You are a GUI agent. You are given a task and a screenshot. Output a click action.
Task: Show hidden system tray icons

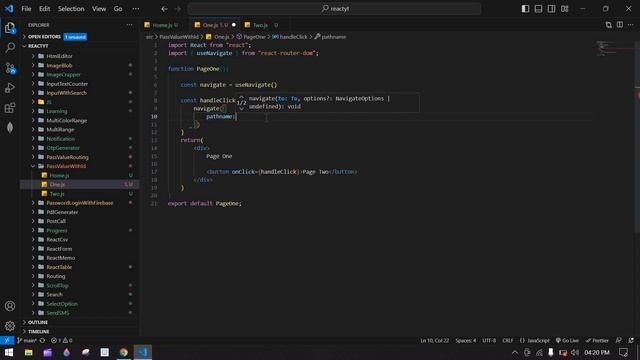pos(515,352)
